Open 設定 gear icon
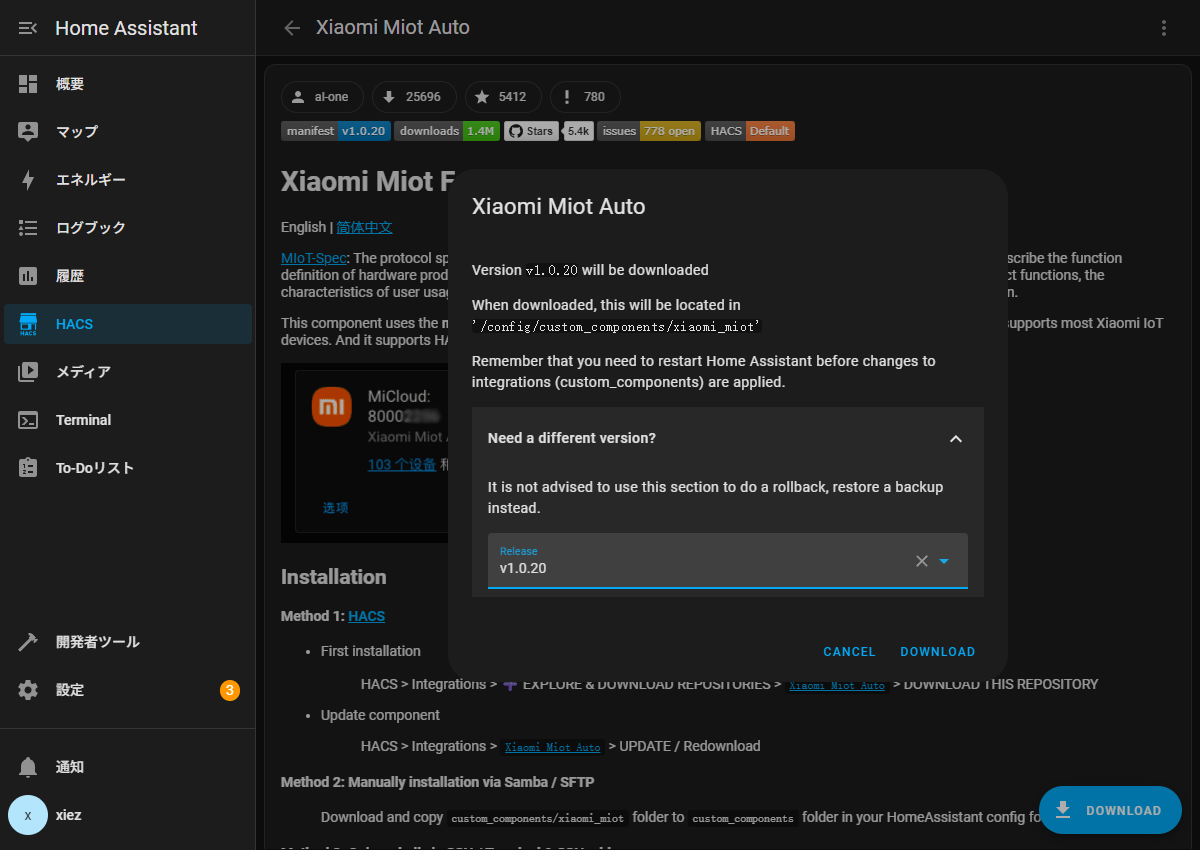This screenshot has width=1200, height=850. click(28, 690)
